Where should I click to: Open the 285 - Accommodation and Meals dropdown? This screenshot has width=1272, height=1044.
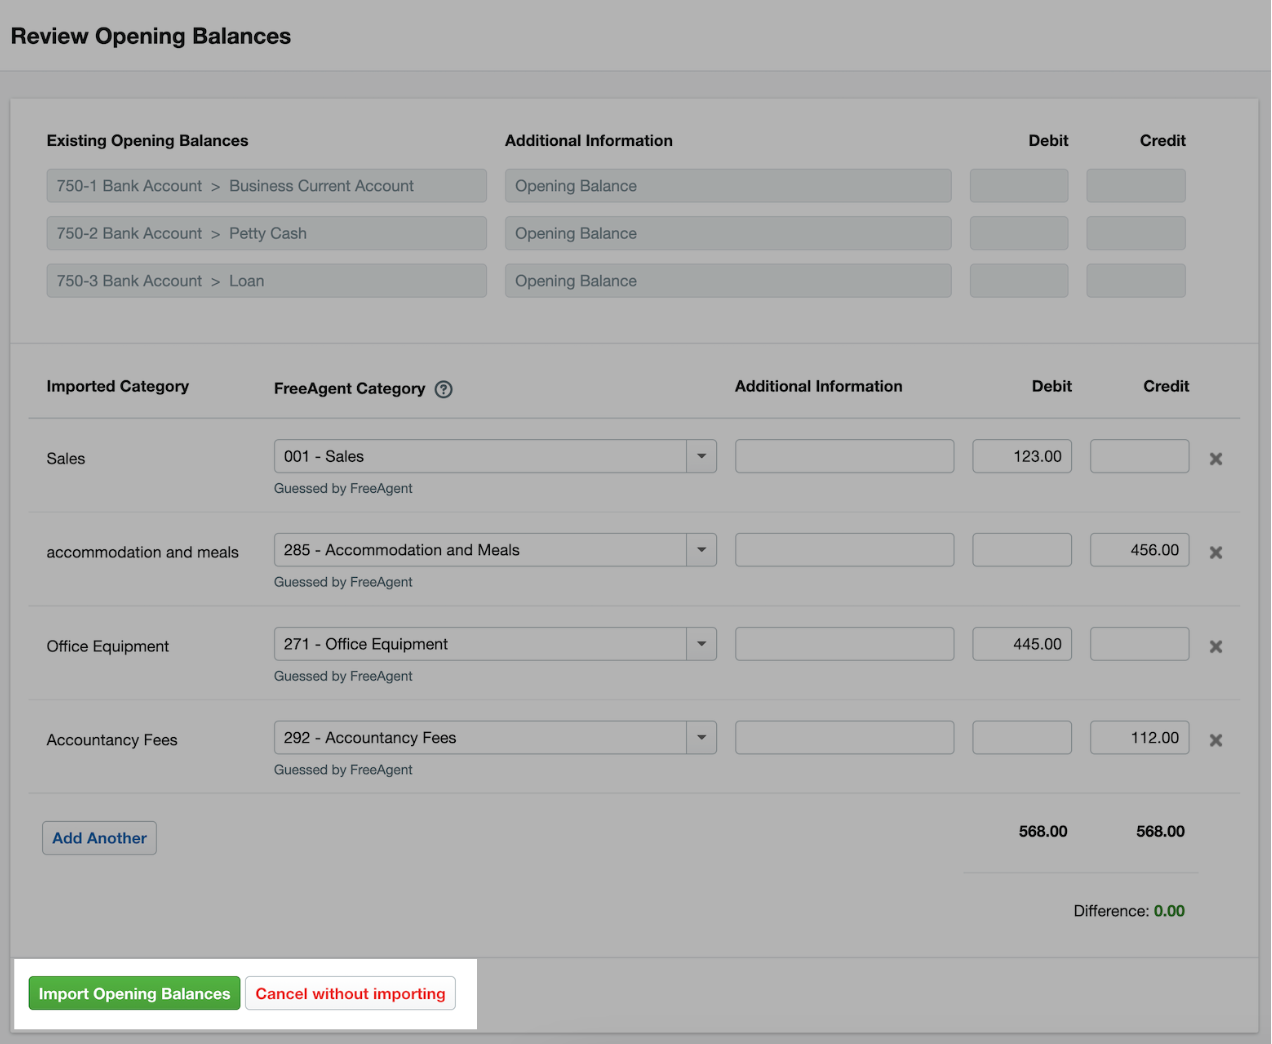pyautogui.click(x=702, y=549)
